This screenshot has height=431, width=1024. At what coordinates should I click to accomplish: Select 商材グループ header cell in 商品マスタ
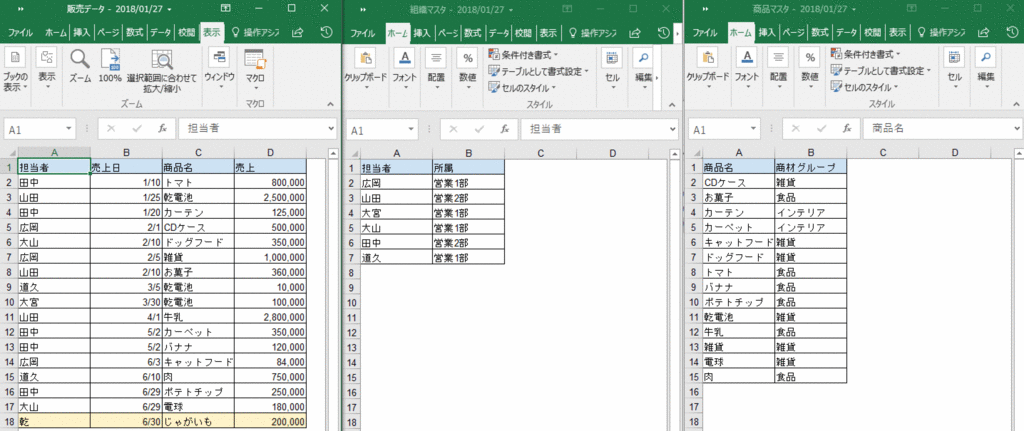click(x=810, y=167)
